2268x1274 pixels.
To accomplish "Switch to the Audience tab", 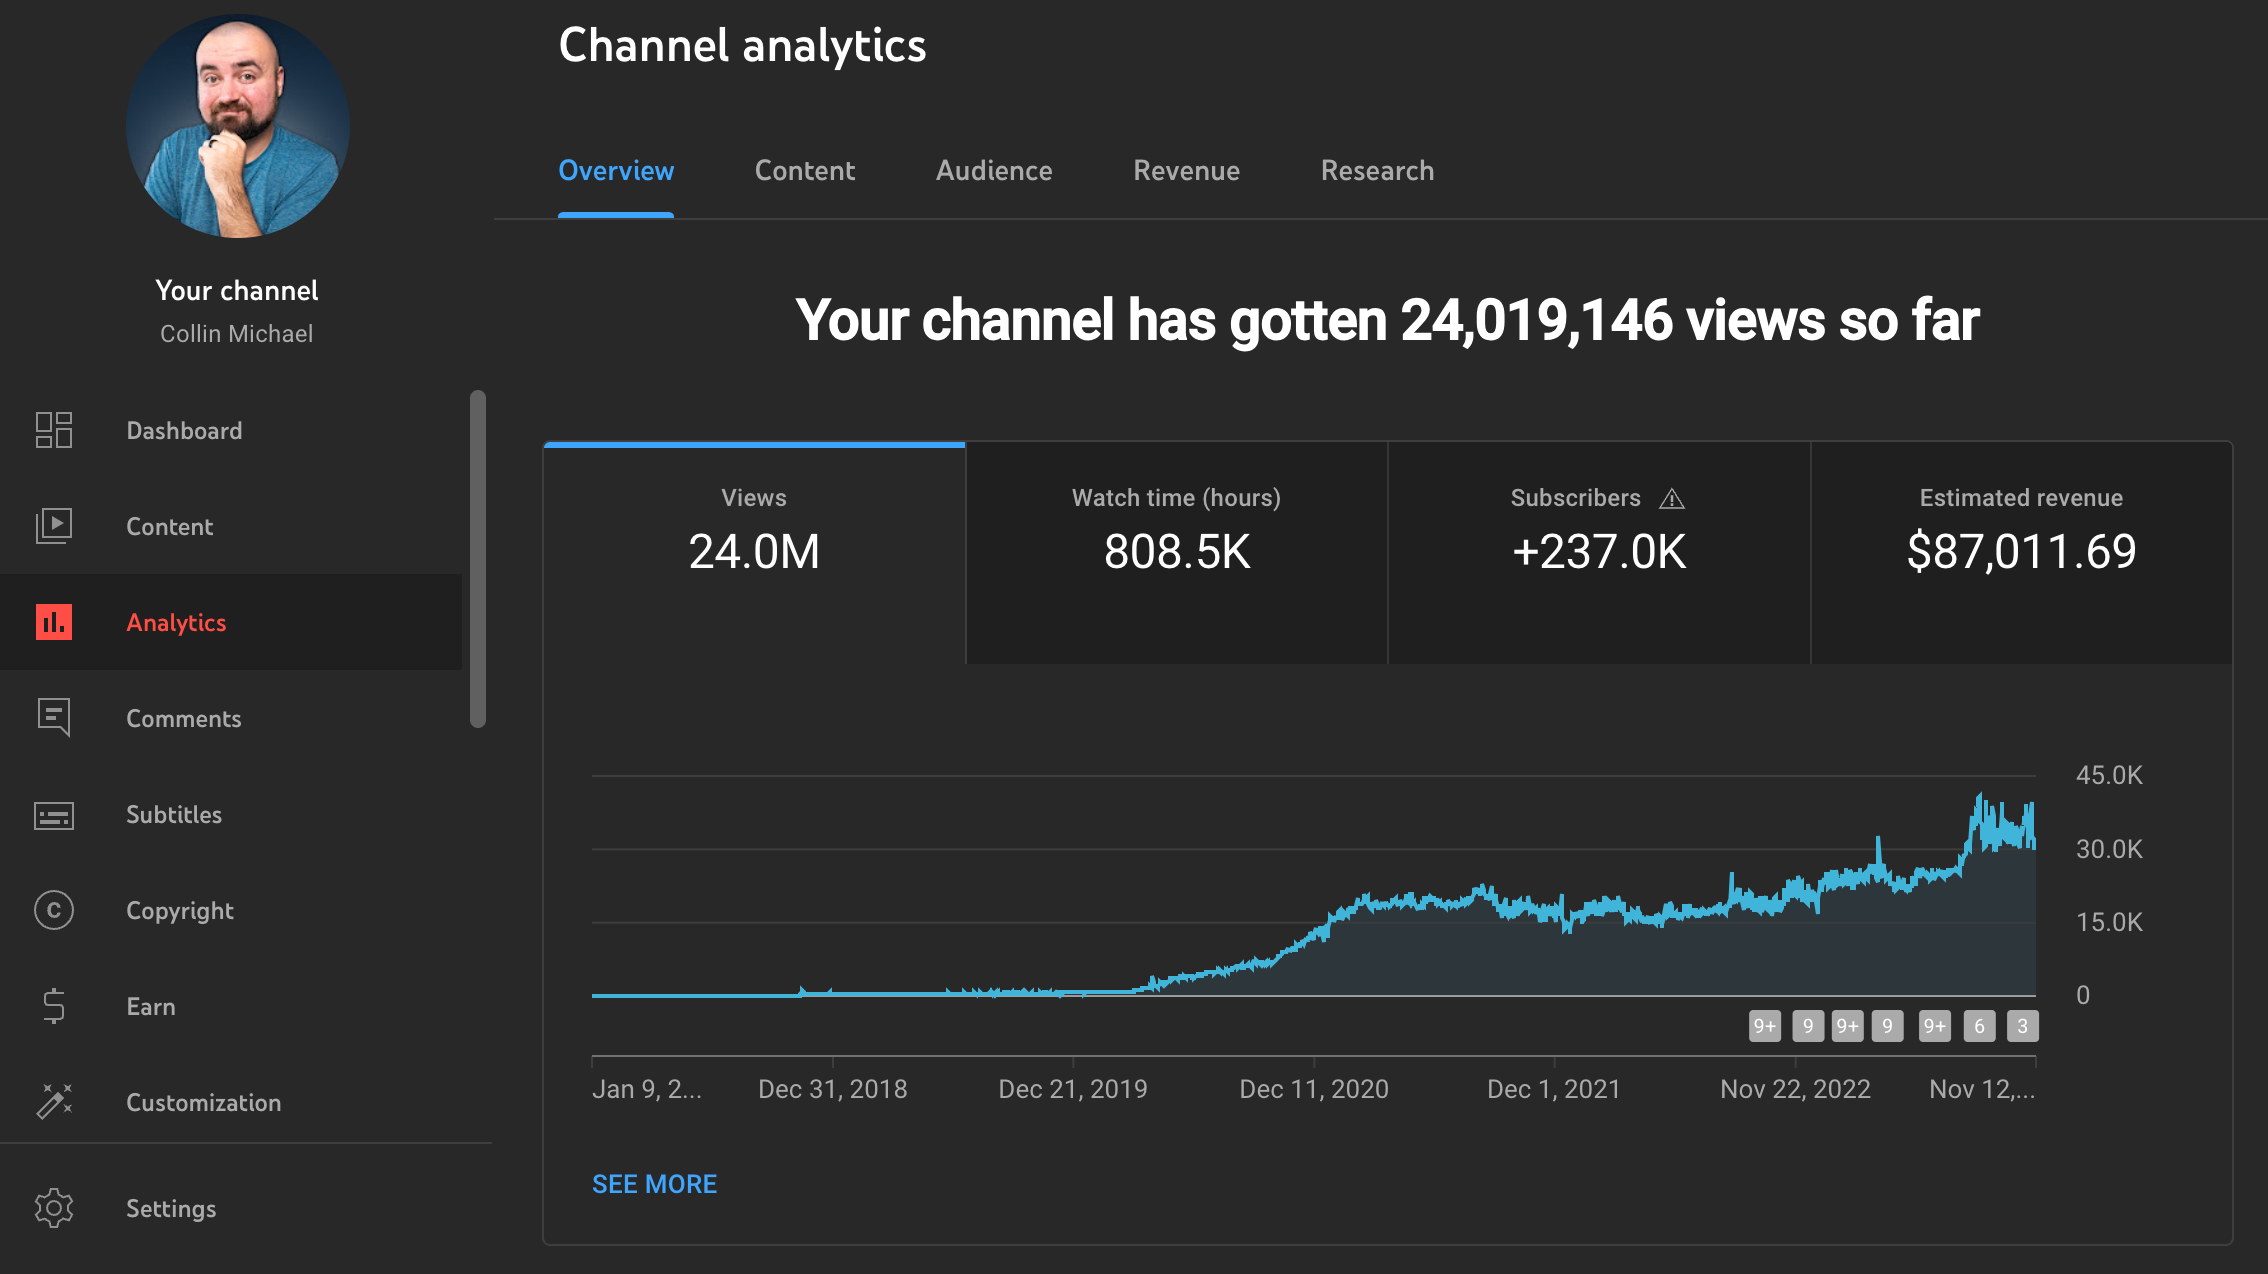I will pyautogui.click(x=994, y=171).
